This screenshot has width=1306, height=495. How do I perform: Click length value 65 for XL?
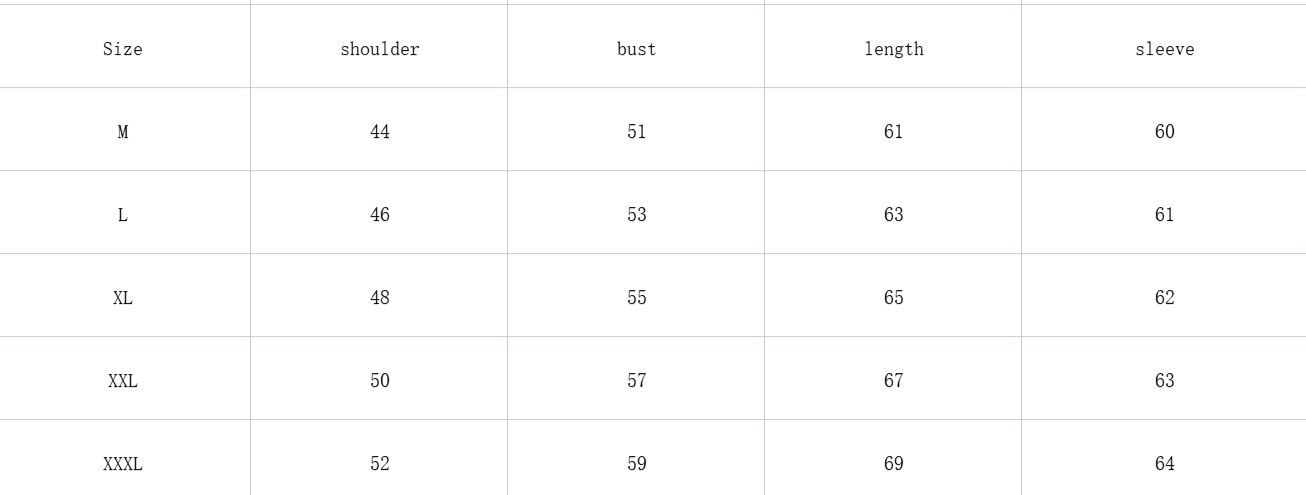point(894,298)
